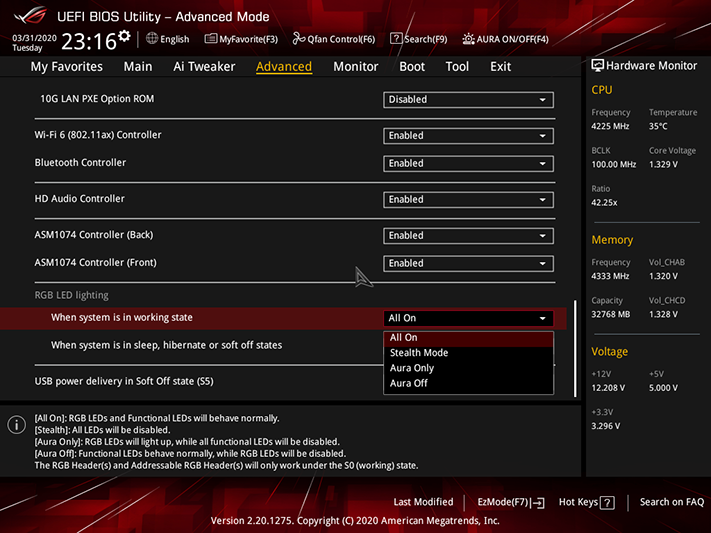Viewport: 711px width, 533px height.
Task: Select 'When system is in working state' row
Action: tap(283, 318)
